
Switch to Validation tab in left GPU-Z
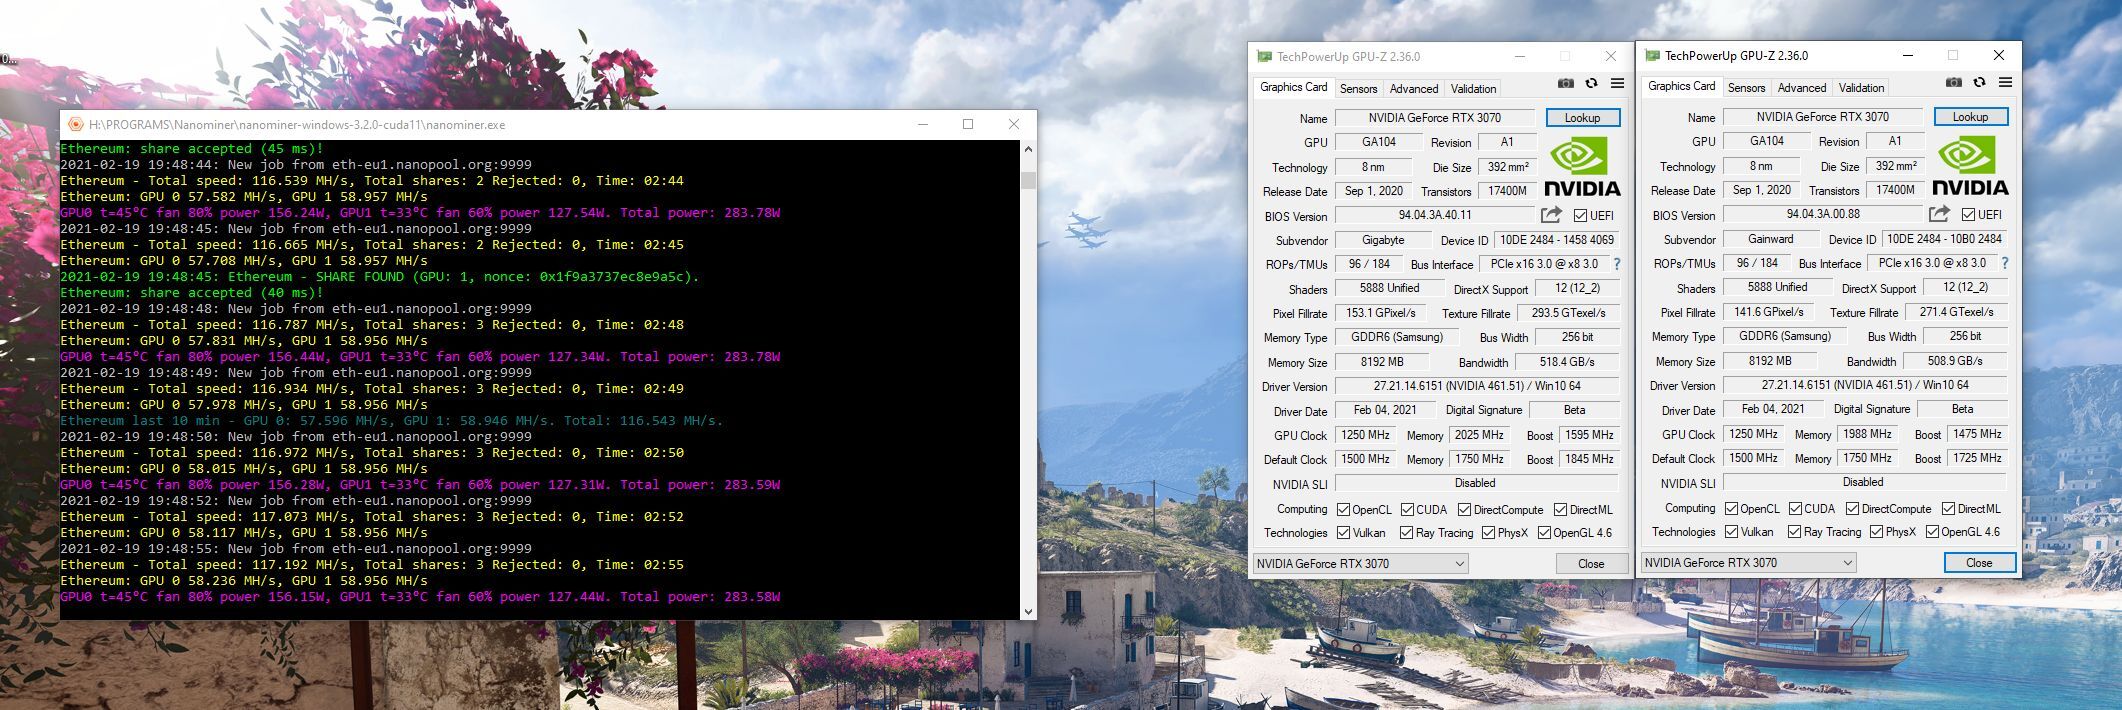(x=1474, y=89)
